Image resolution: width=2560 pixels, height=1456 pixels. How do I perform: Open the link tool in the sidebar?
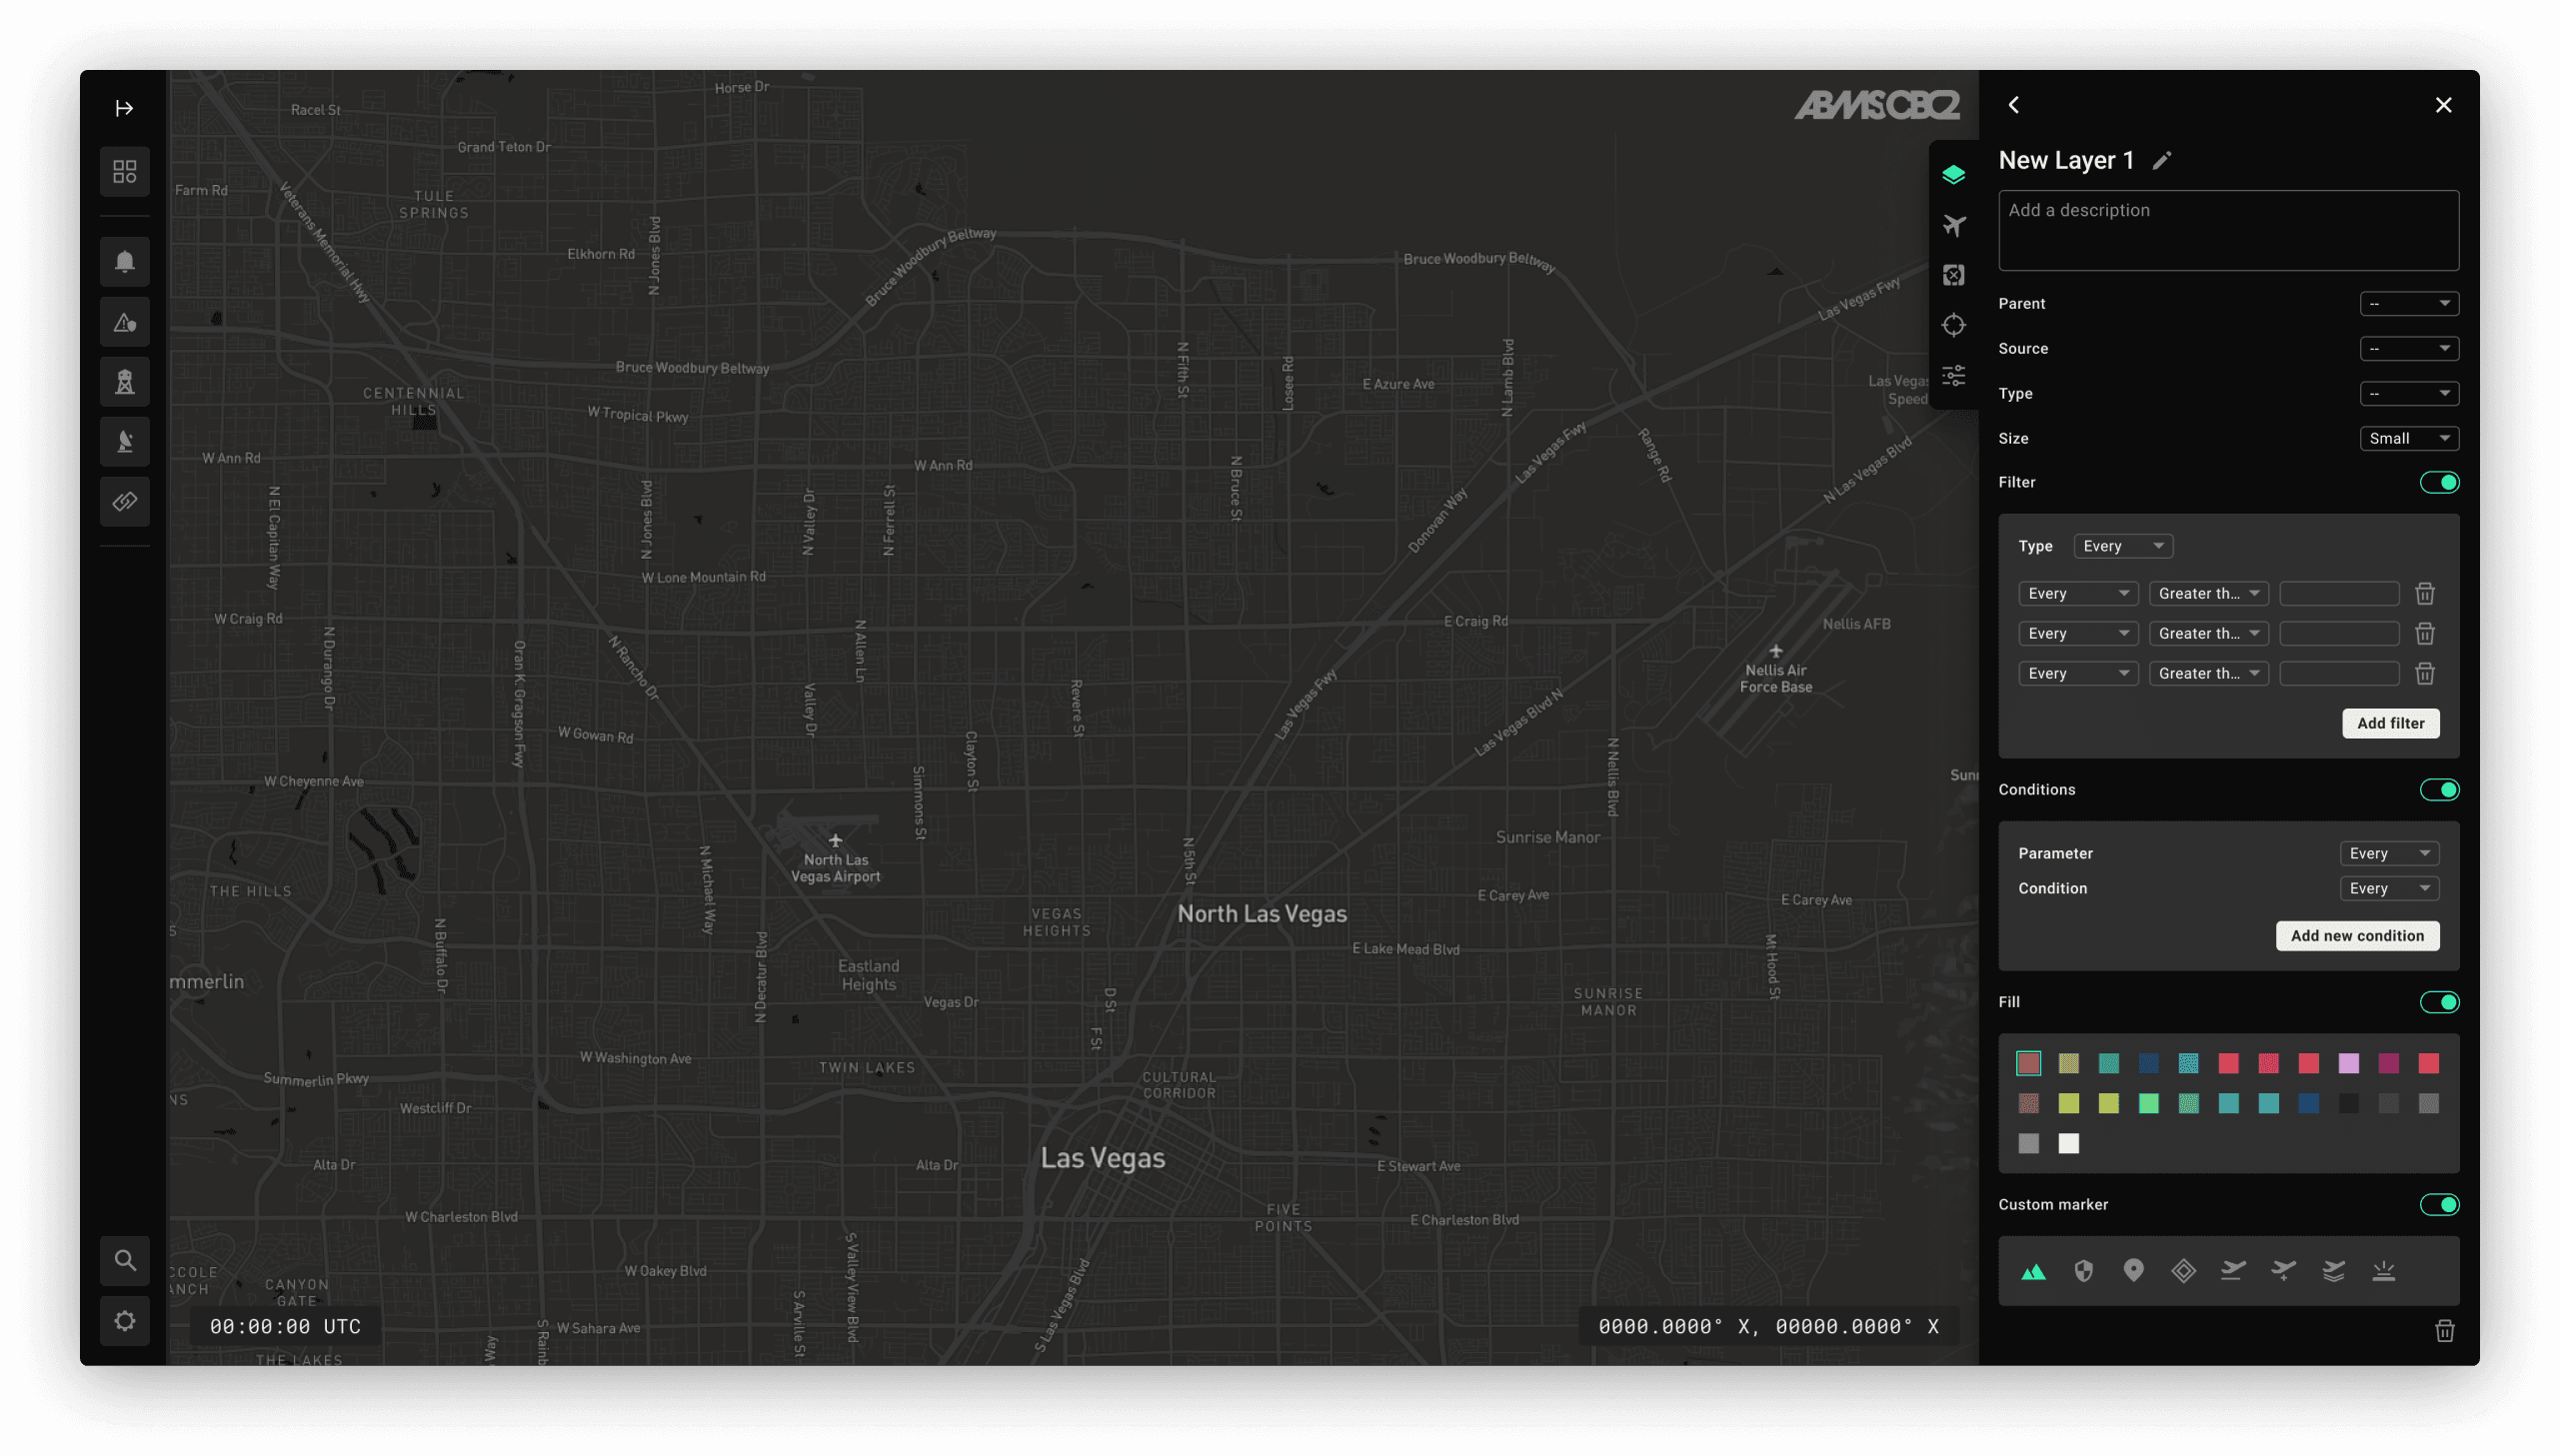pos(124,501)
